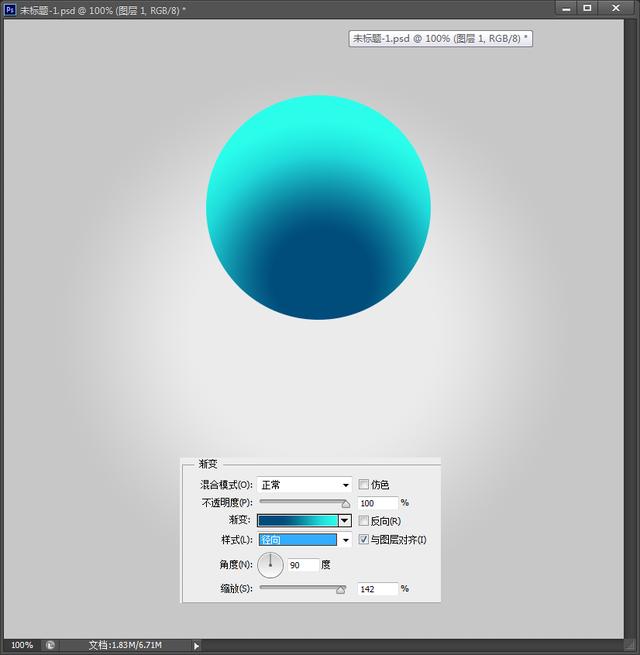The image size is (640, 655).
Task: Click the 不透明度 slider handle
Action: [x=345, y=504]
